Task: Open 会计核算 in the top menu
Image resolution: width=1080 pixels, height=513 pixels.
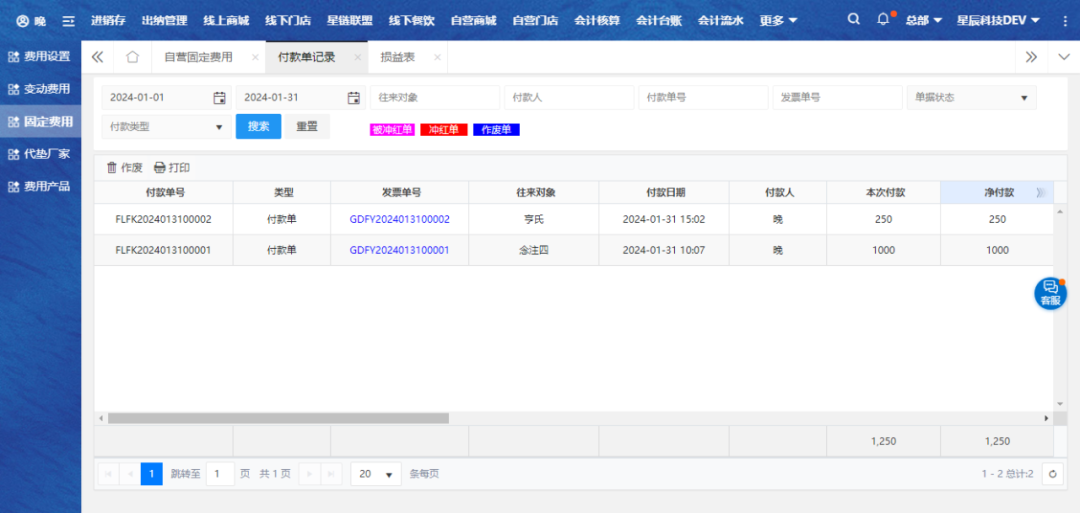Action: pos(597,20)
